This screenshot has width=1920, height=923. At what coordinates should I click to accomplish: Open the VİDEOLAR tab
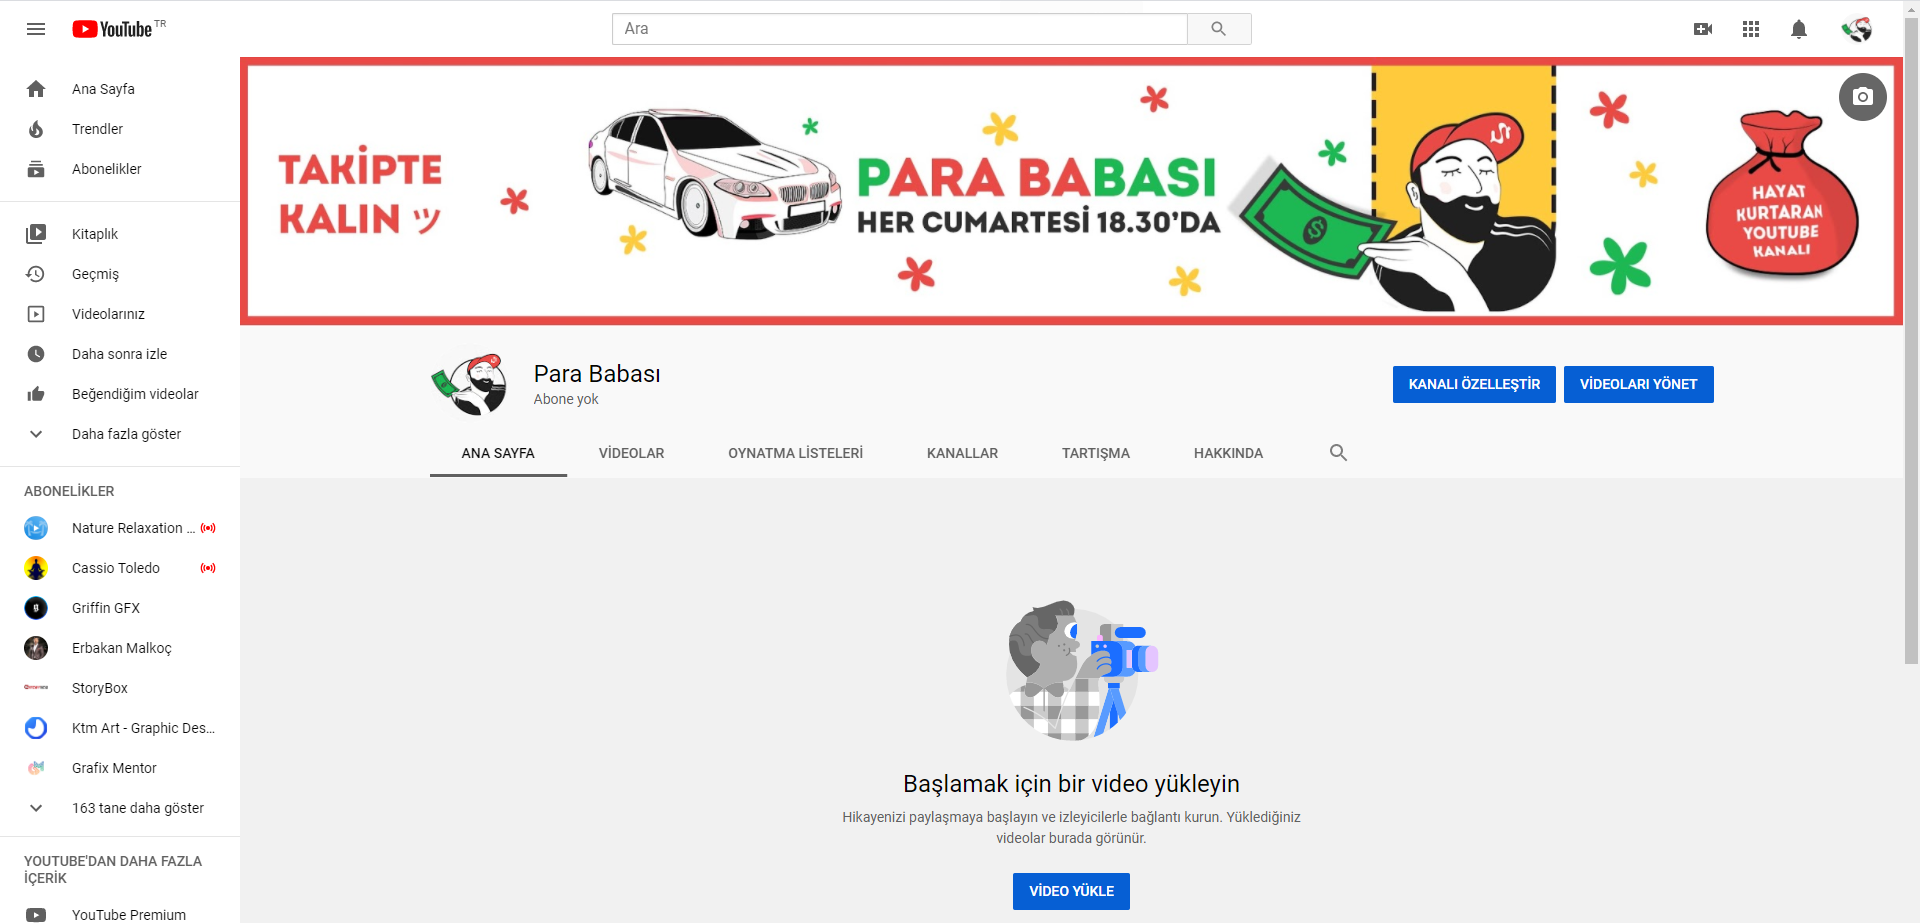[631, 453]
